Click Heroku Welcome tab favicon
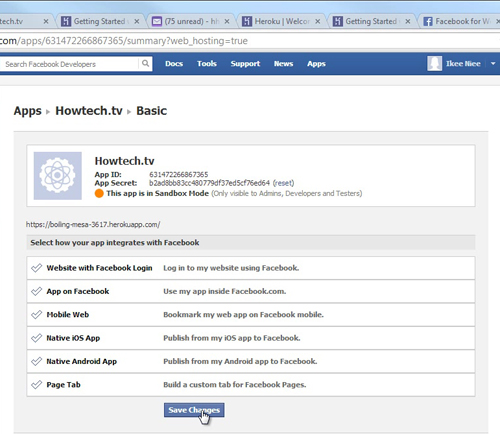The width and height of the screenshot is (500, 434). click(x=247, y=21)
